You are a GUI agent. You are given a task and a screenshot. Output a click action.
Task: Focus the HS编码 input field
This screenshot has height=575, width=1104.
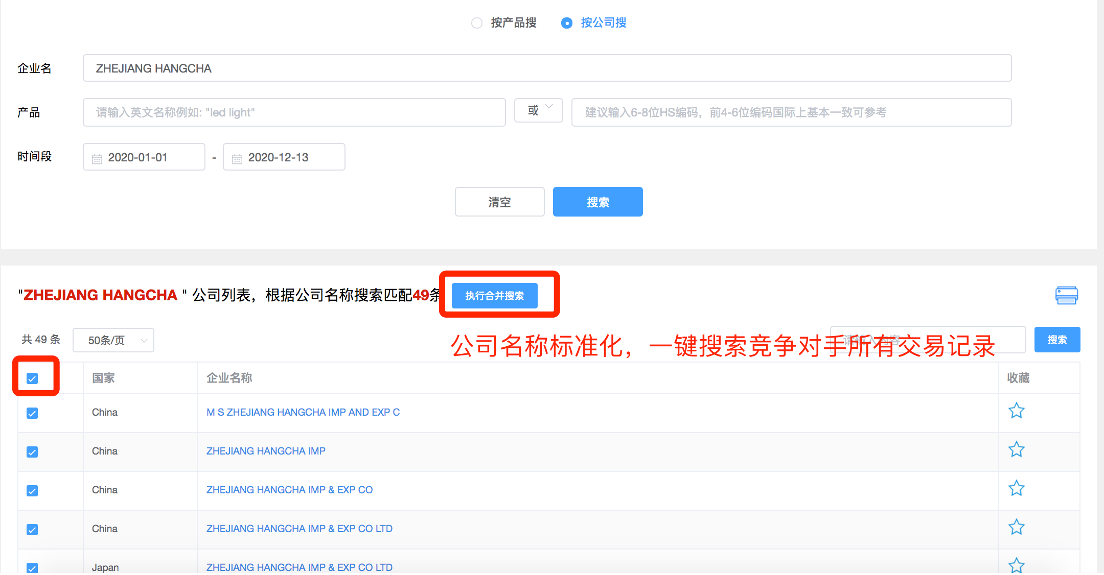click(791, 113)
